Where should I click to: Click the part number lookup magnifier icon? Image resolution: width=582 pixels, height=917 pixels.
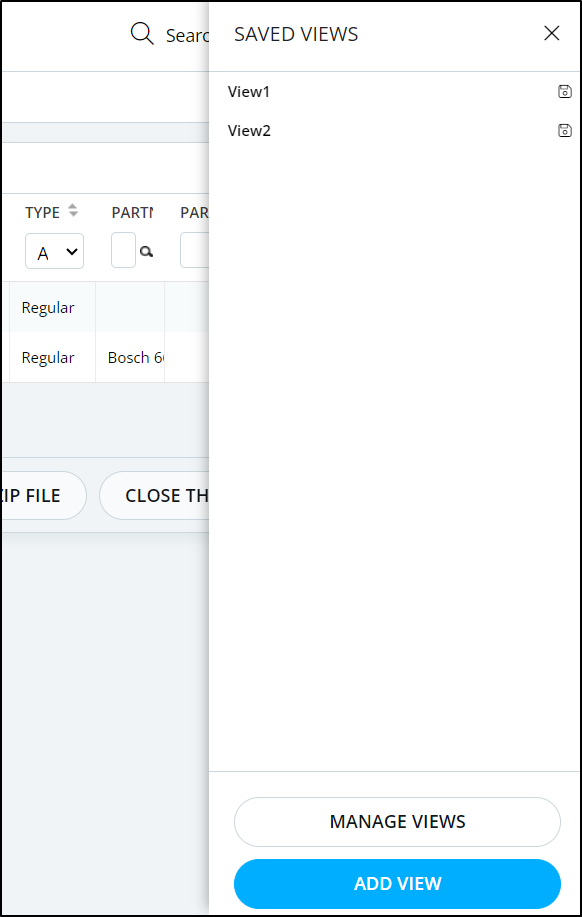coord(146,251)
